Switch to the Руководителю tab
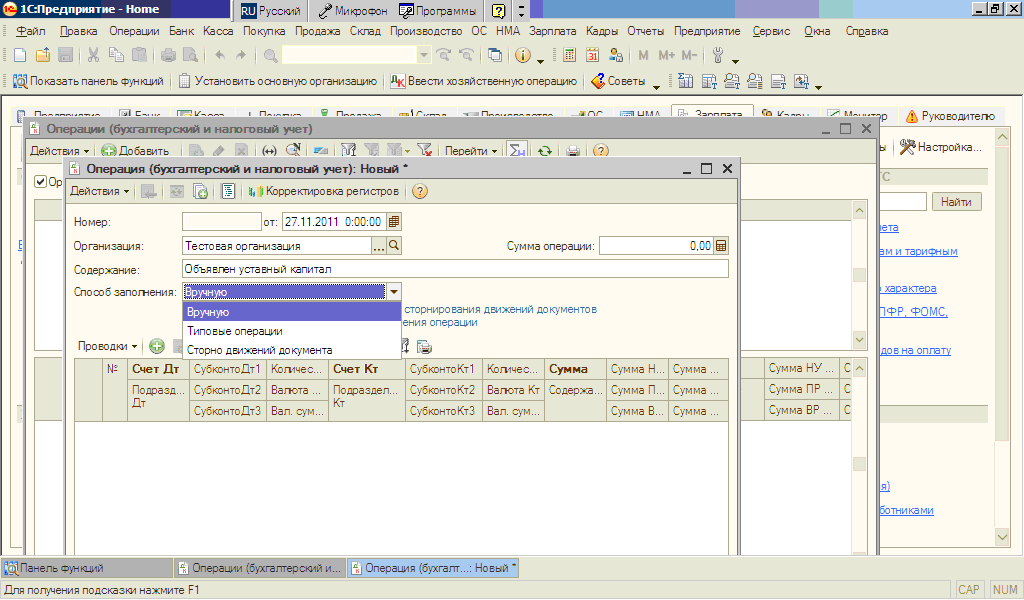This screenshot has width=1024, height=600. [950, 116]
